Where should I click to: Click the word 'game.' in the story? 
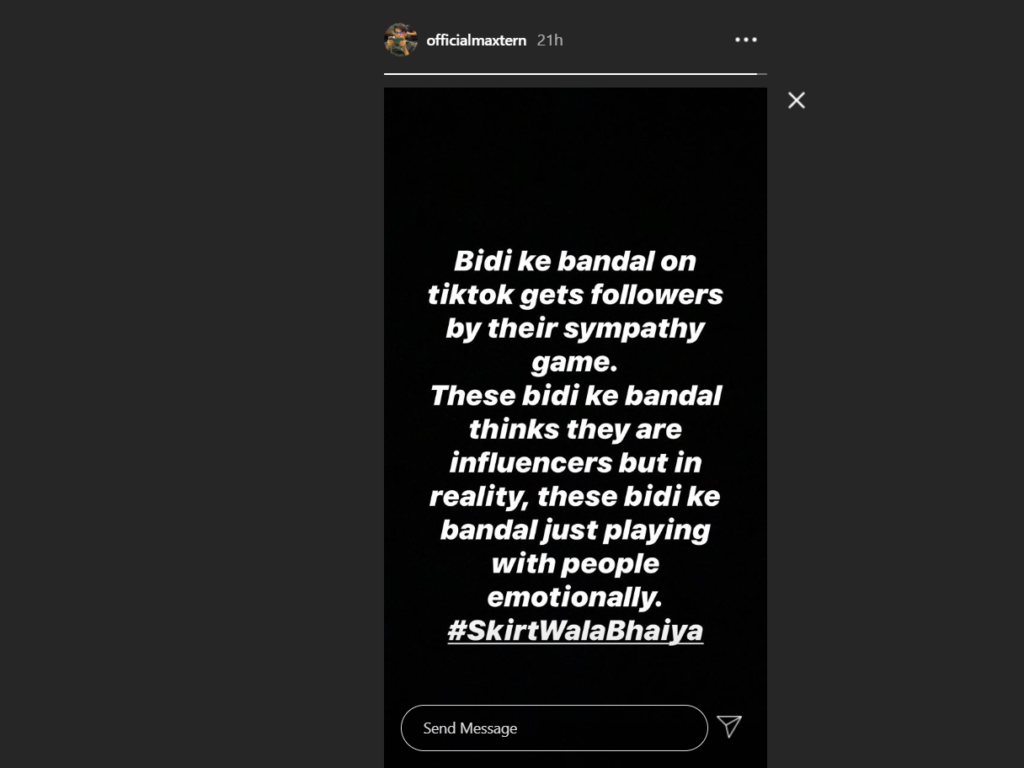[575, 362]
